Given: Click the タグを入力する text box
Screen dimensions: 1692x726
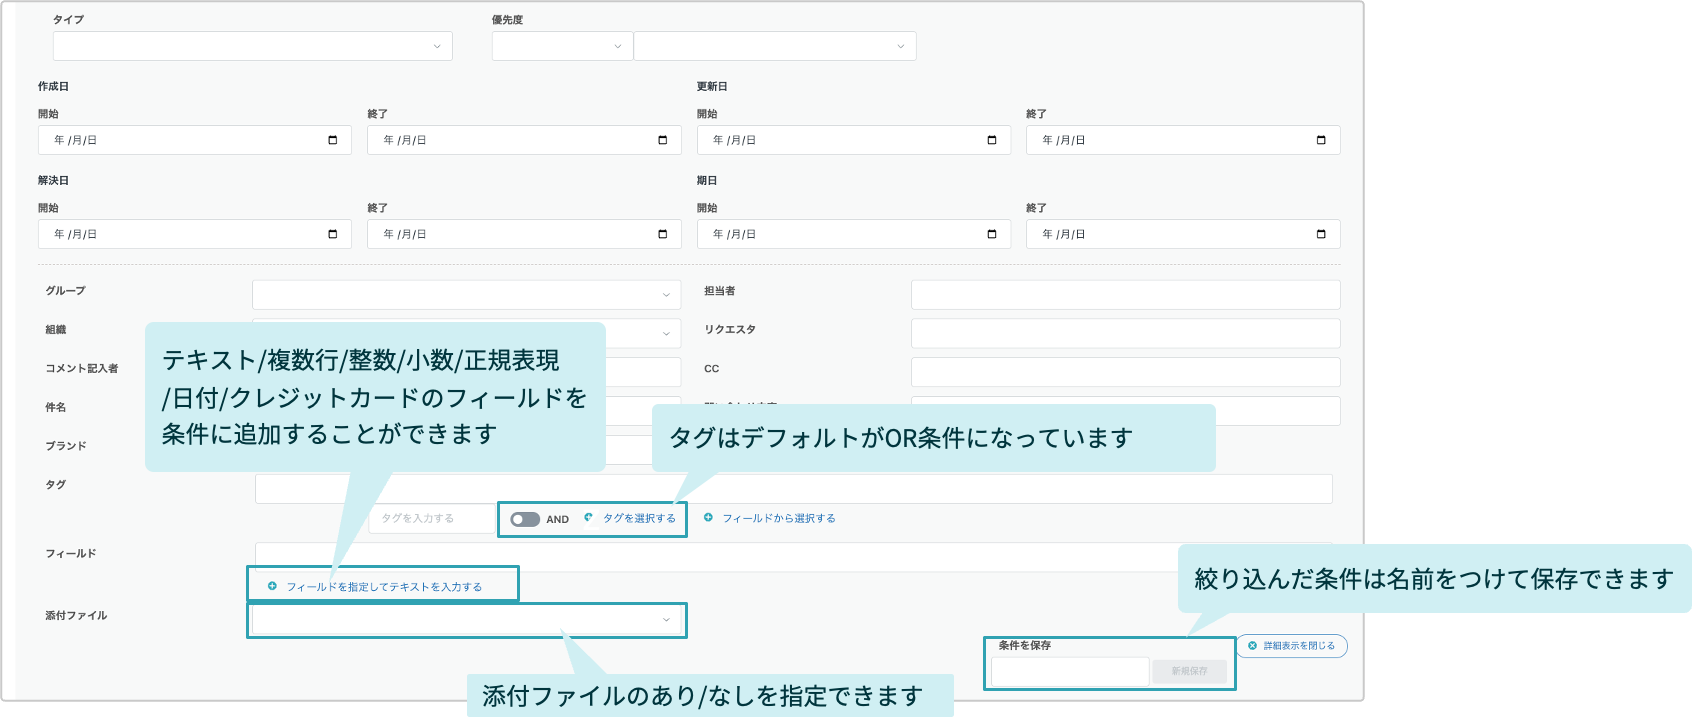Looking at the screenshot, I should click(432, 518).
